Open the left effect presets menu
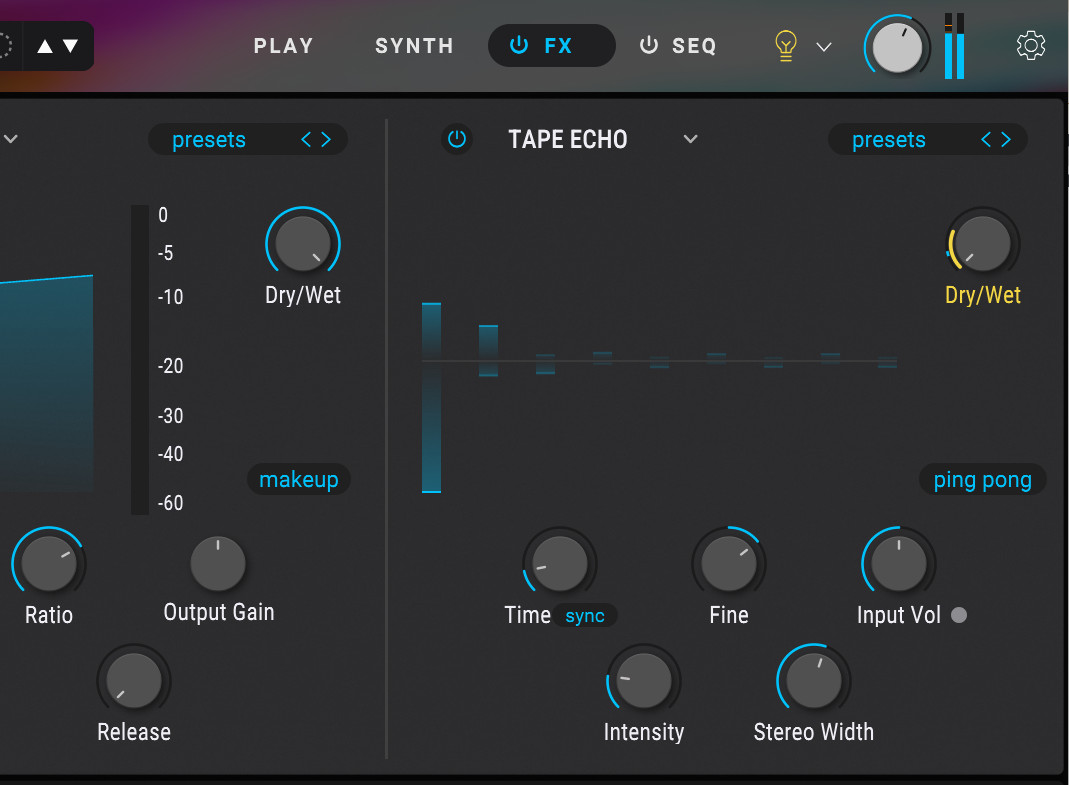The width and height of the screenshot is (1069, 785). coord(209,140)
